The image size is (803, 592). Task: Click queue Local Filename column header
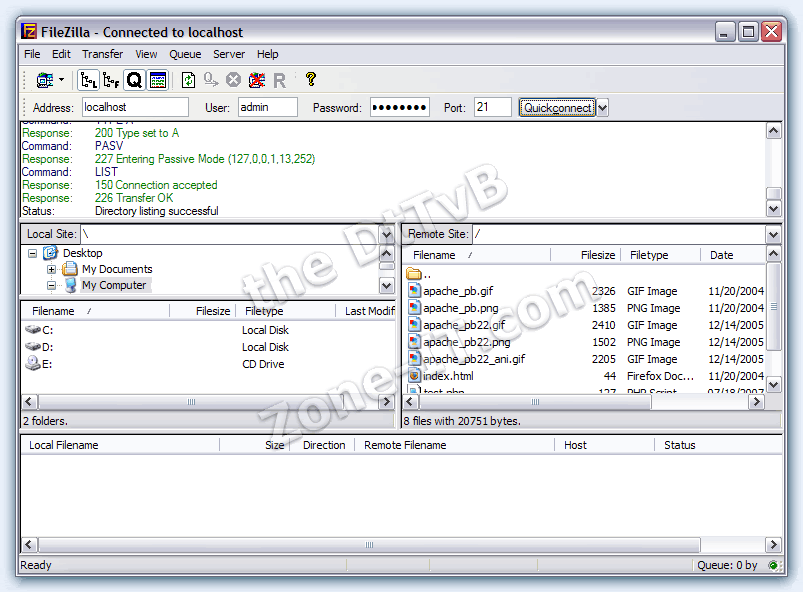(120, 445)
